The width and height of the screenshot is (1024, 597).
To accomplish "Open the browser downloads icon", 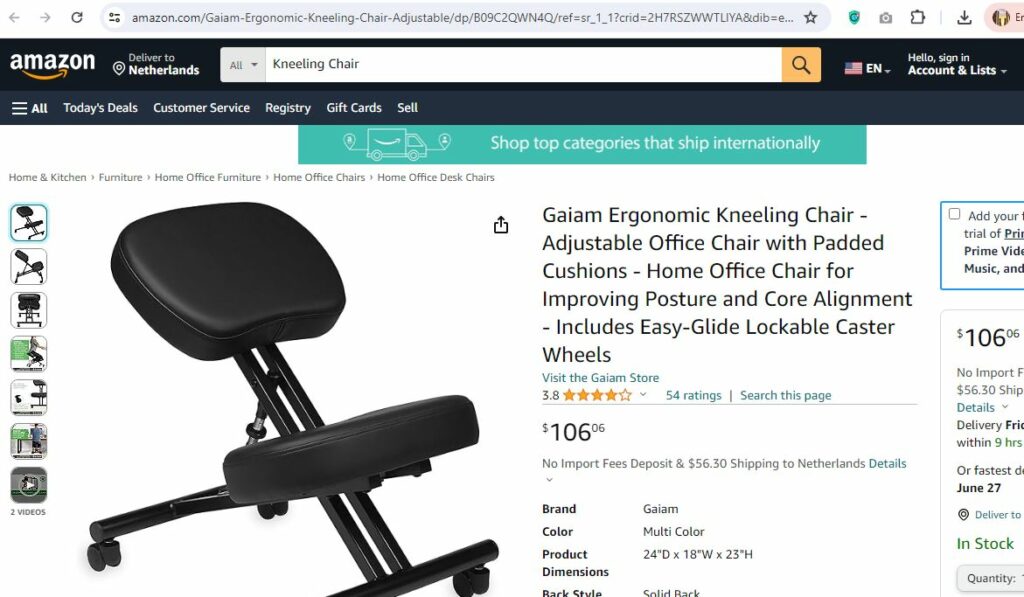I will 964,18.
